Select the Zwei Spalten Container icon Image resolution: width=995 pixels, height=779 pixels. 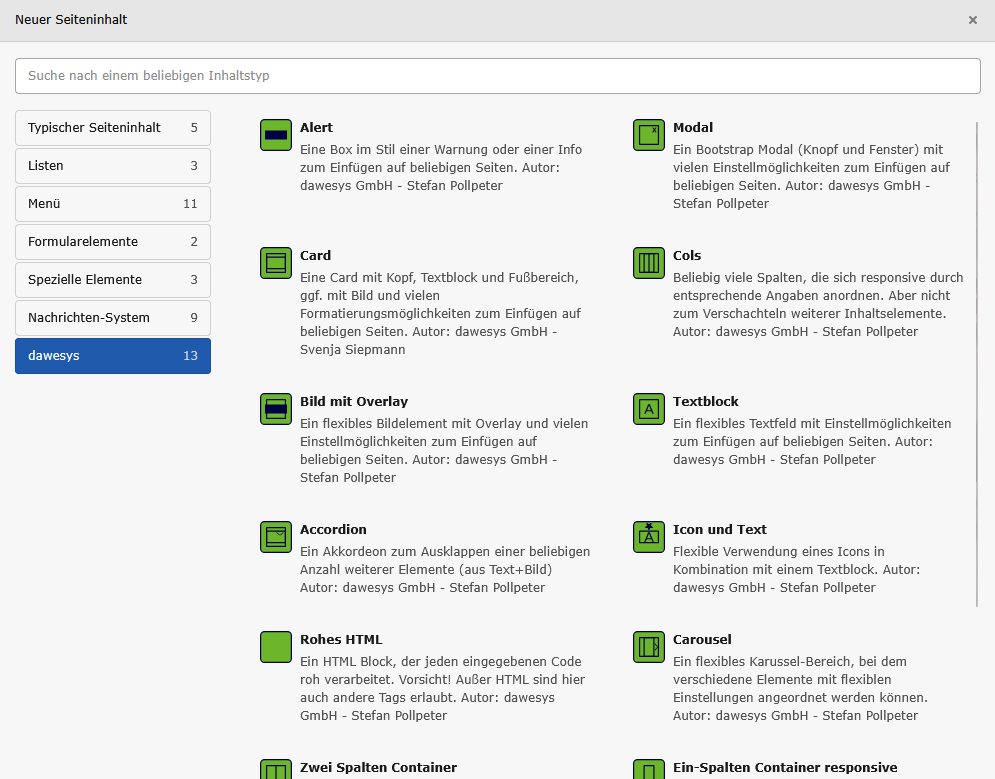point(275,769)
